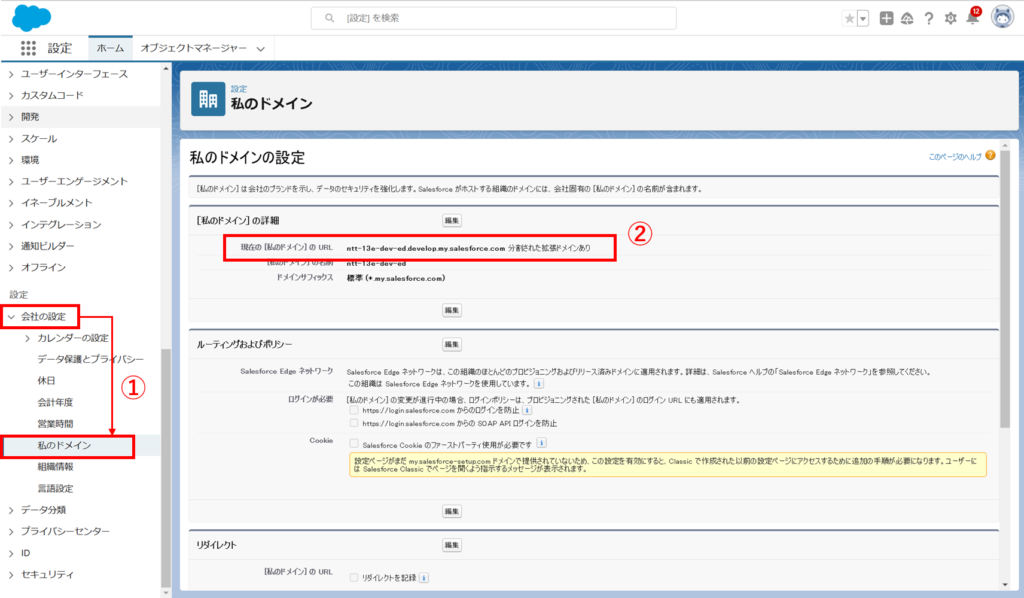Viewport: 1024px width, 598px height.
Task: Click the 設定 breadcrumb link
Action: click(239, 89)
